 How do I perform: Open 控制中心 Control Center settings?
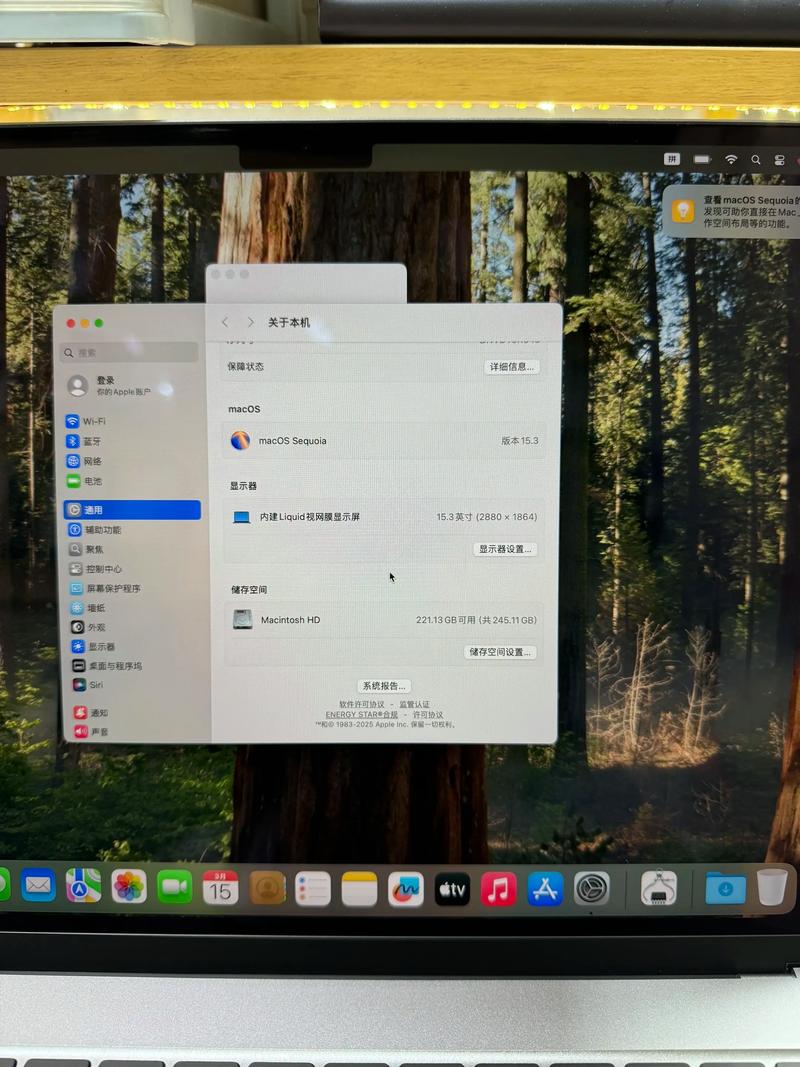[95, 569]
